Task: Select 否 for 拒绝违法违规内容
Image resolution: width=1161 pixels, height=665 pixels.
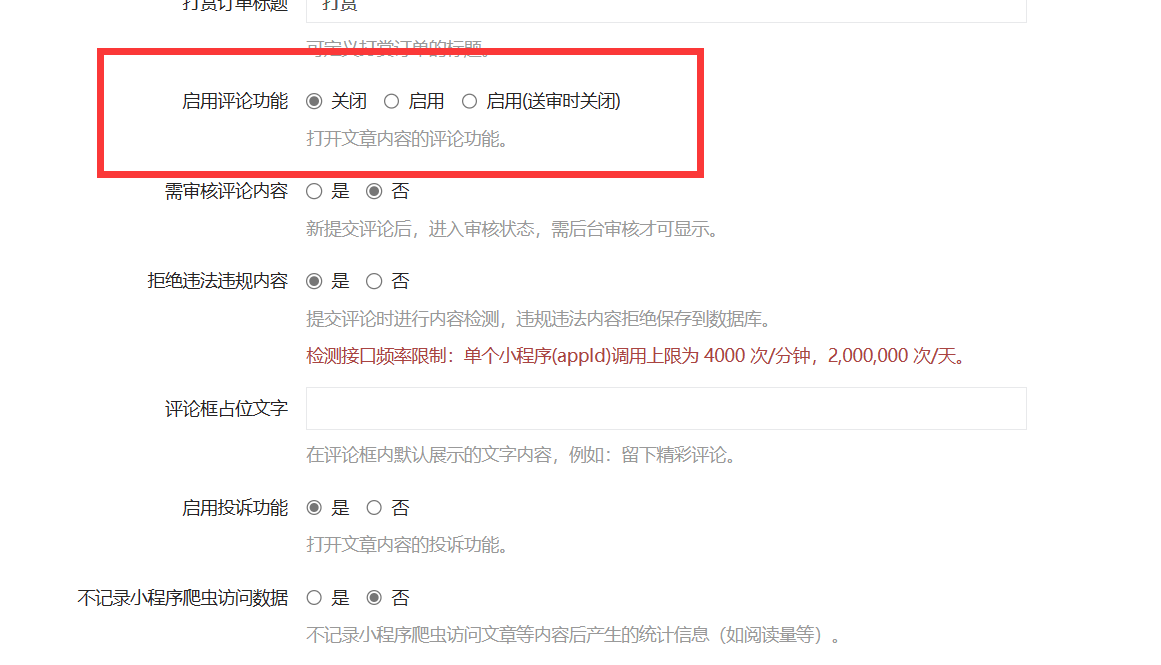Action: coord(374,281)
